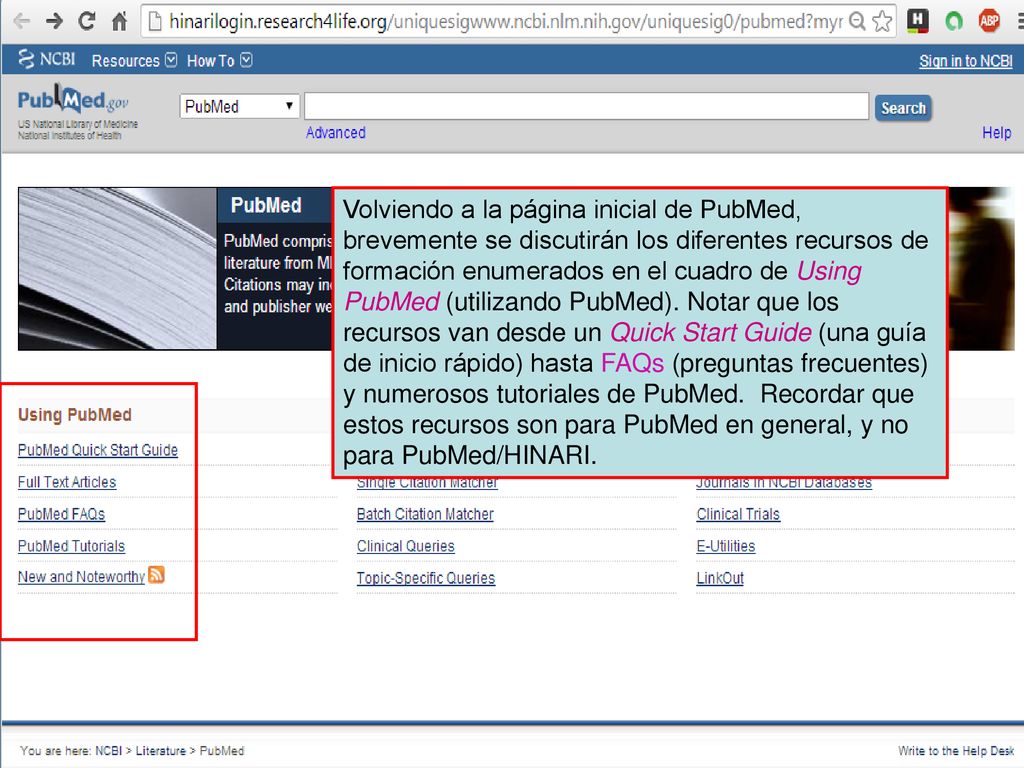Expand the How To dropdown menu
Image resolution: width=1024 pixels, height=768 pixels.
click(219, 61)
